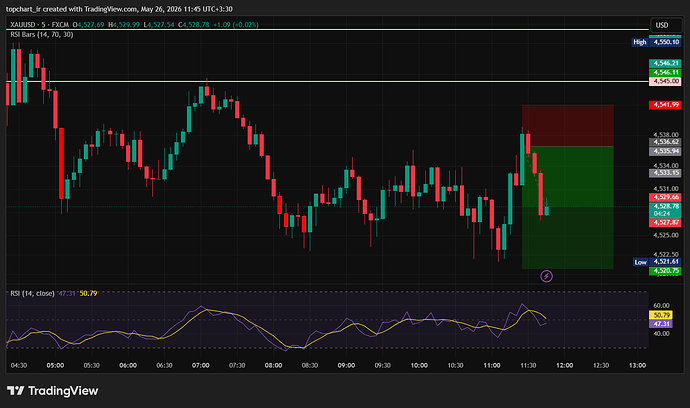Image resolution: width=690 pixels, height=408 pixels.
Task: Click the 4,546.11 green price label
Action: (x=665, y=72)
